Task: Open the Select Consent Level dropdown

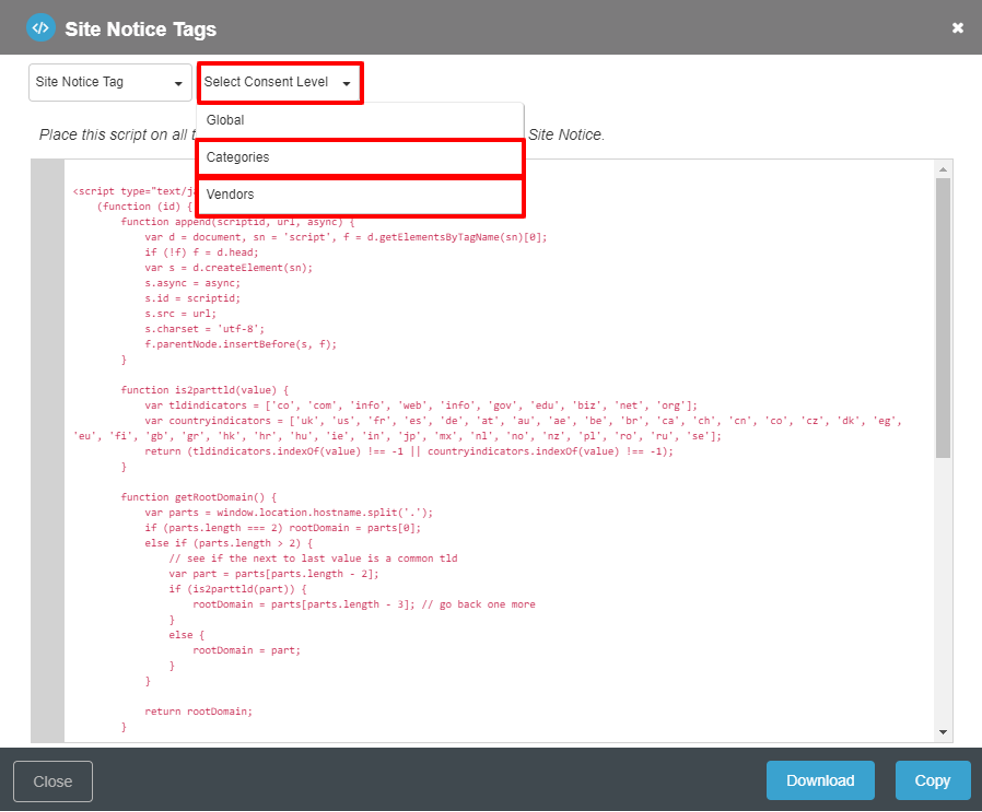Action: coord(280,82)
